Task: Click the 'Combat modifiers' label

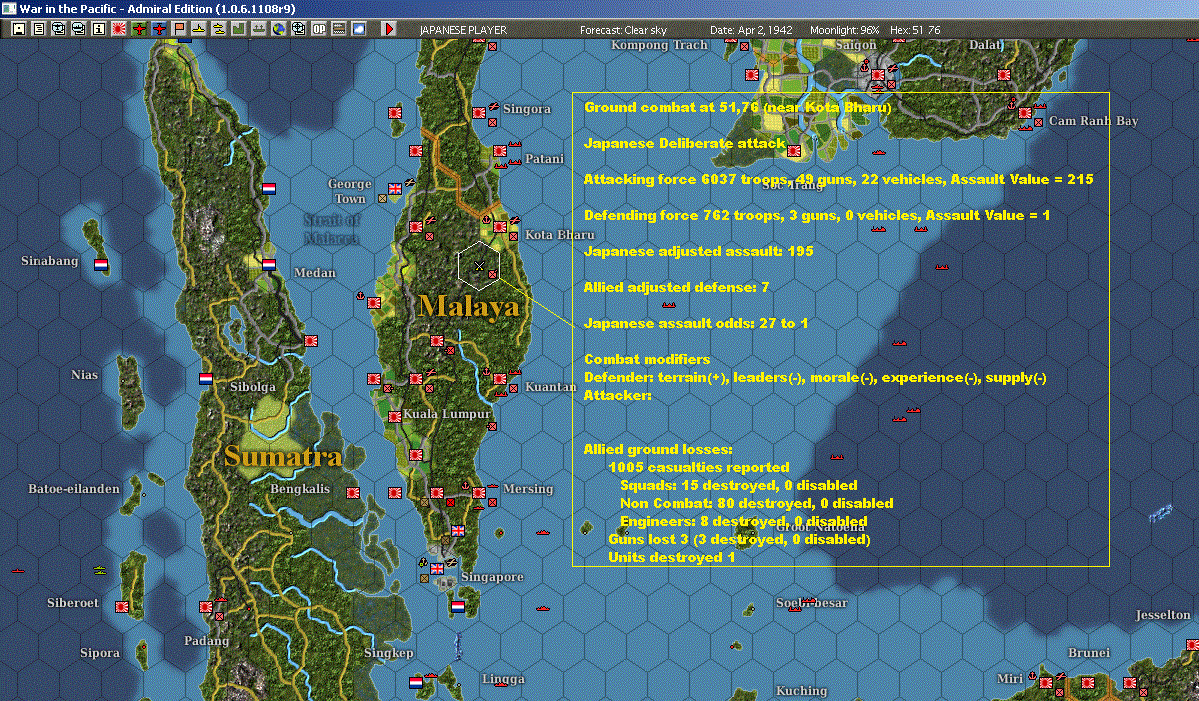Action: point(647,359)
